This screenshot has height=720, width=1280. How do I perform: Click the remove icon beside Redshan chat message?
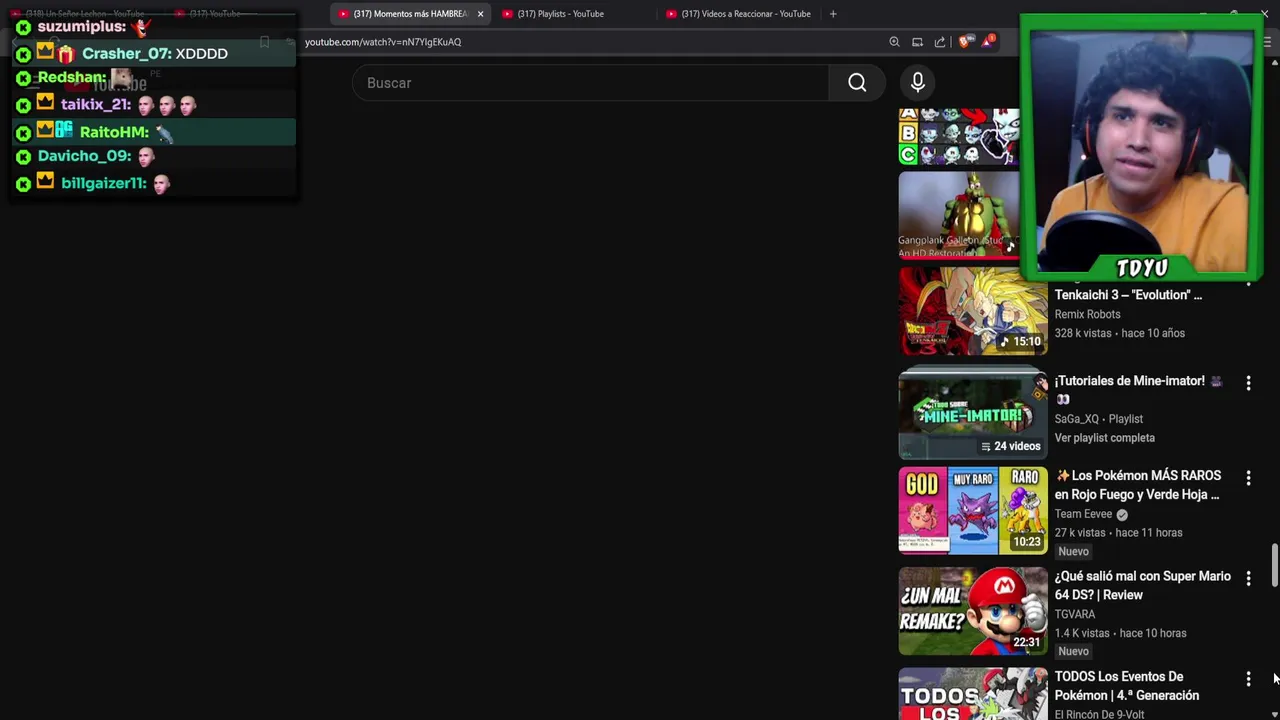(x=24, y=78)
